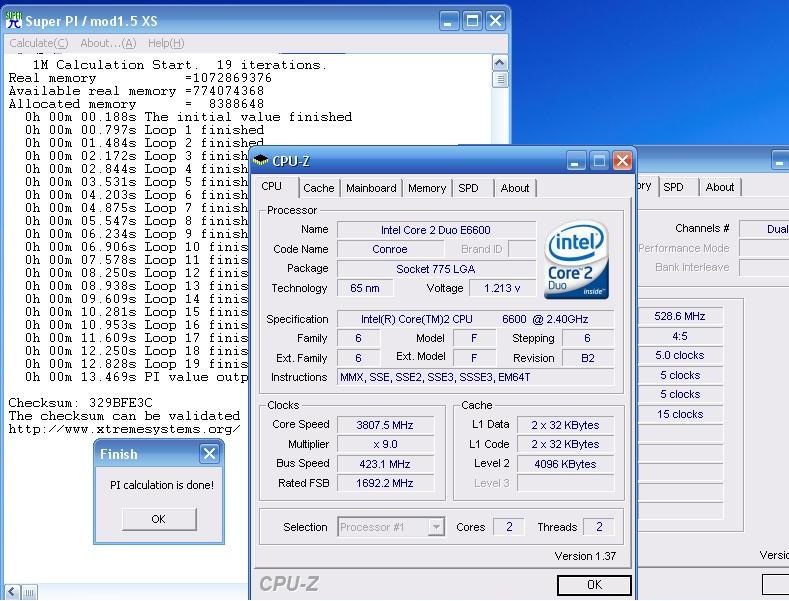
Task: Click the Threads value field
Action: click(599, 527)
